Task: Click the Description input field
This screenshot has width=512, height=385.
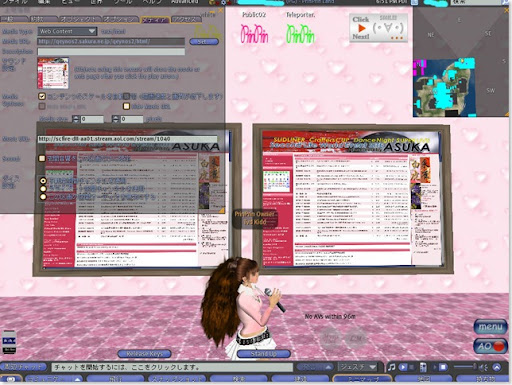Action: click(111, 51)
